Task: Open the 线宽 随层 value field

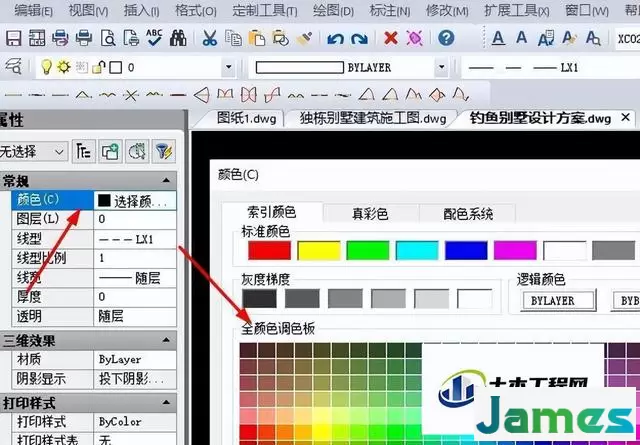Action: point(135,278)
